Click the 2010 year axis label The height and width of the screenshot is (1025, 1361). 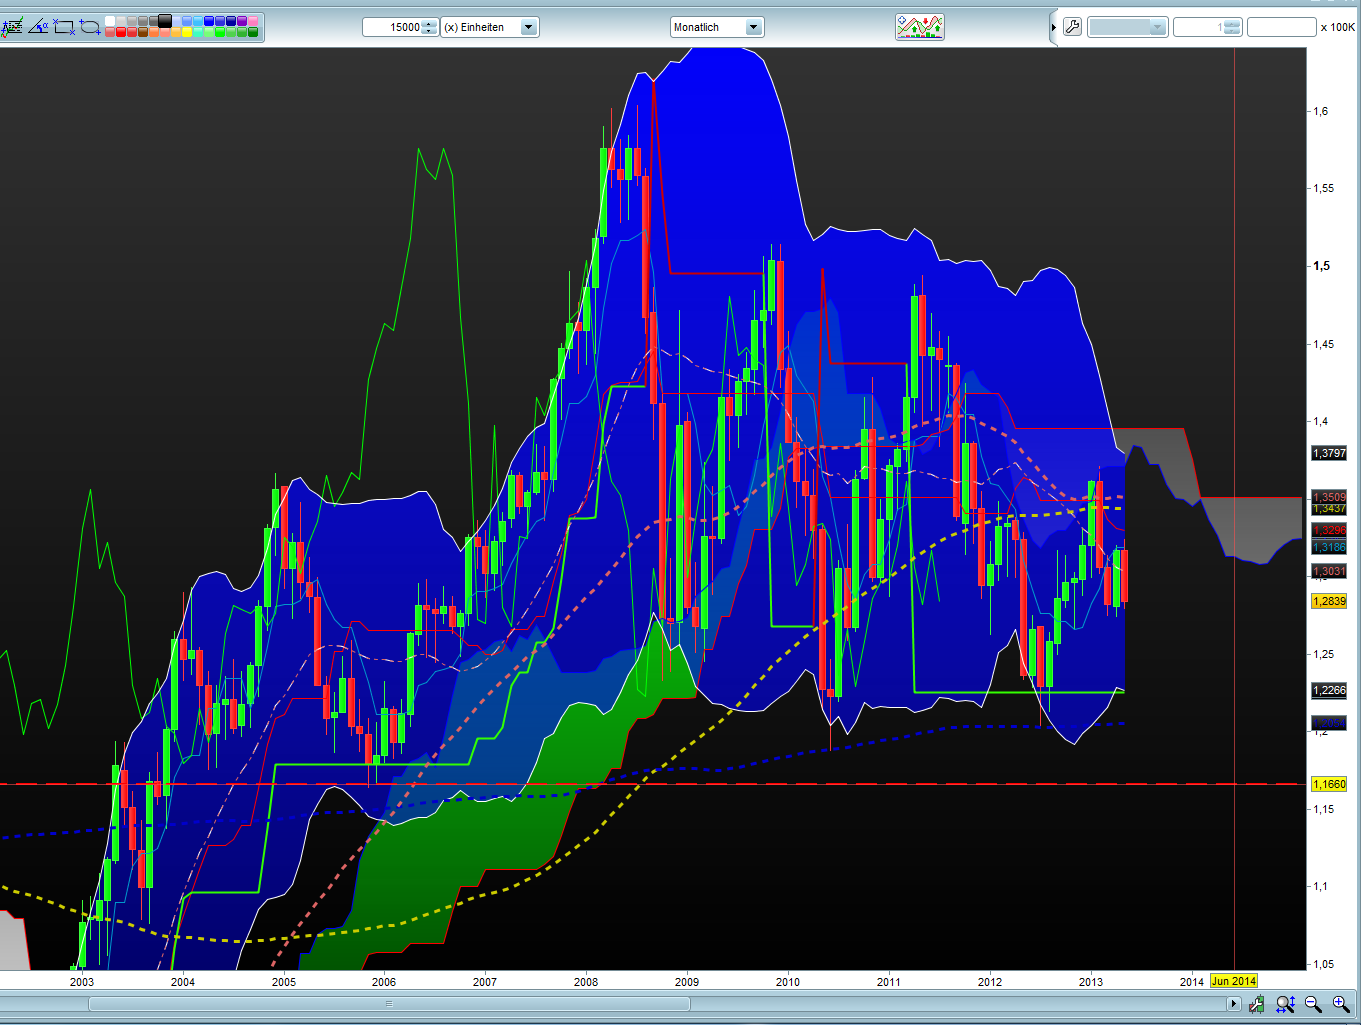click(x=788, y=982)
